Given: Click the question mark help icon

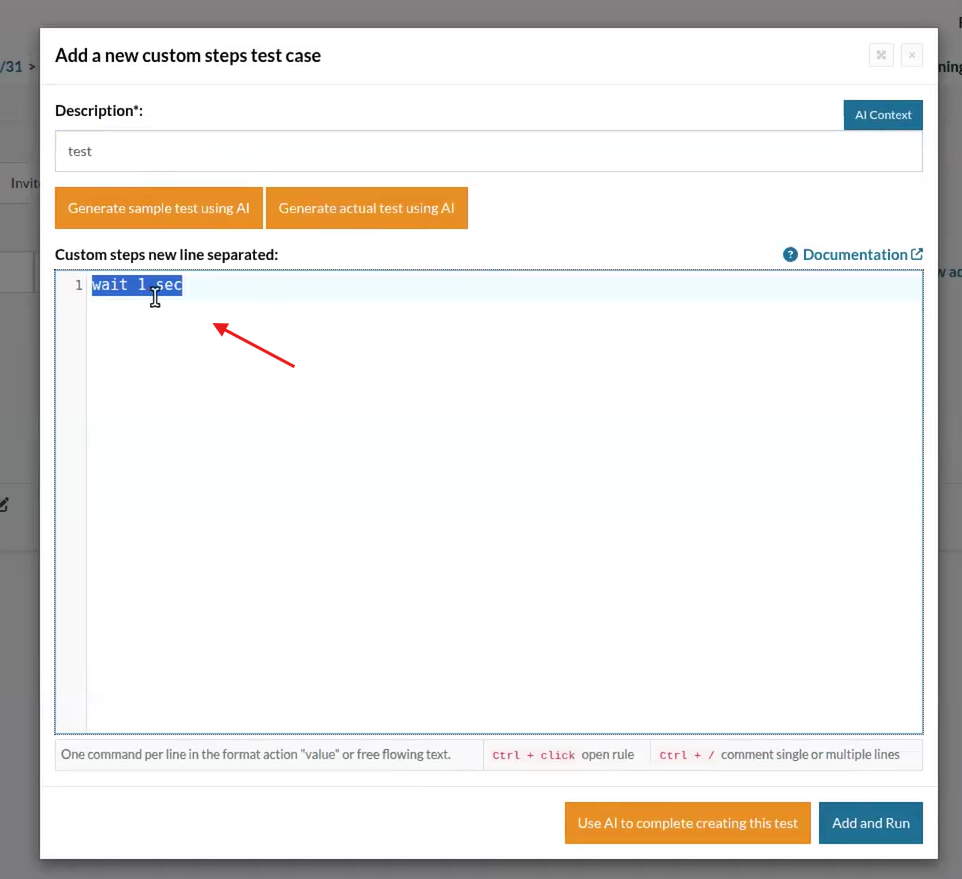Looking at the screenshot, I should coord(790,255).
